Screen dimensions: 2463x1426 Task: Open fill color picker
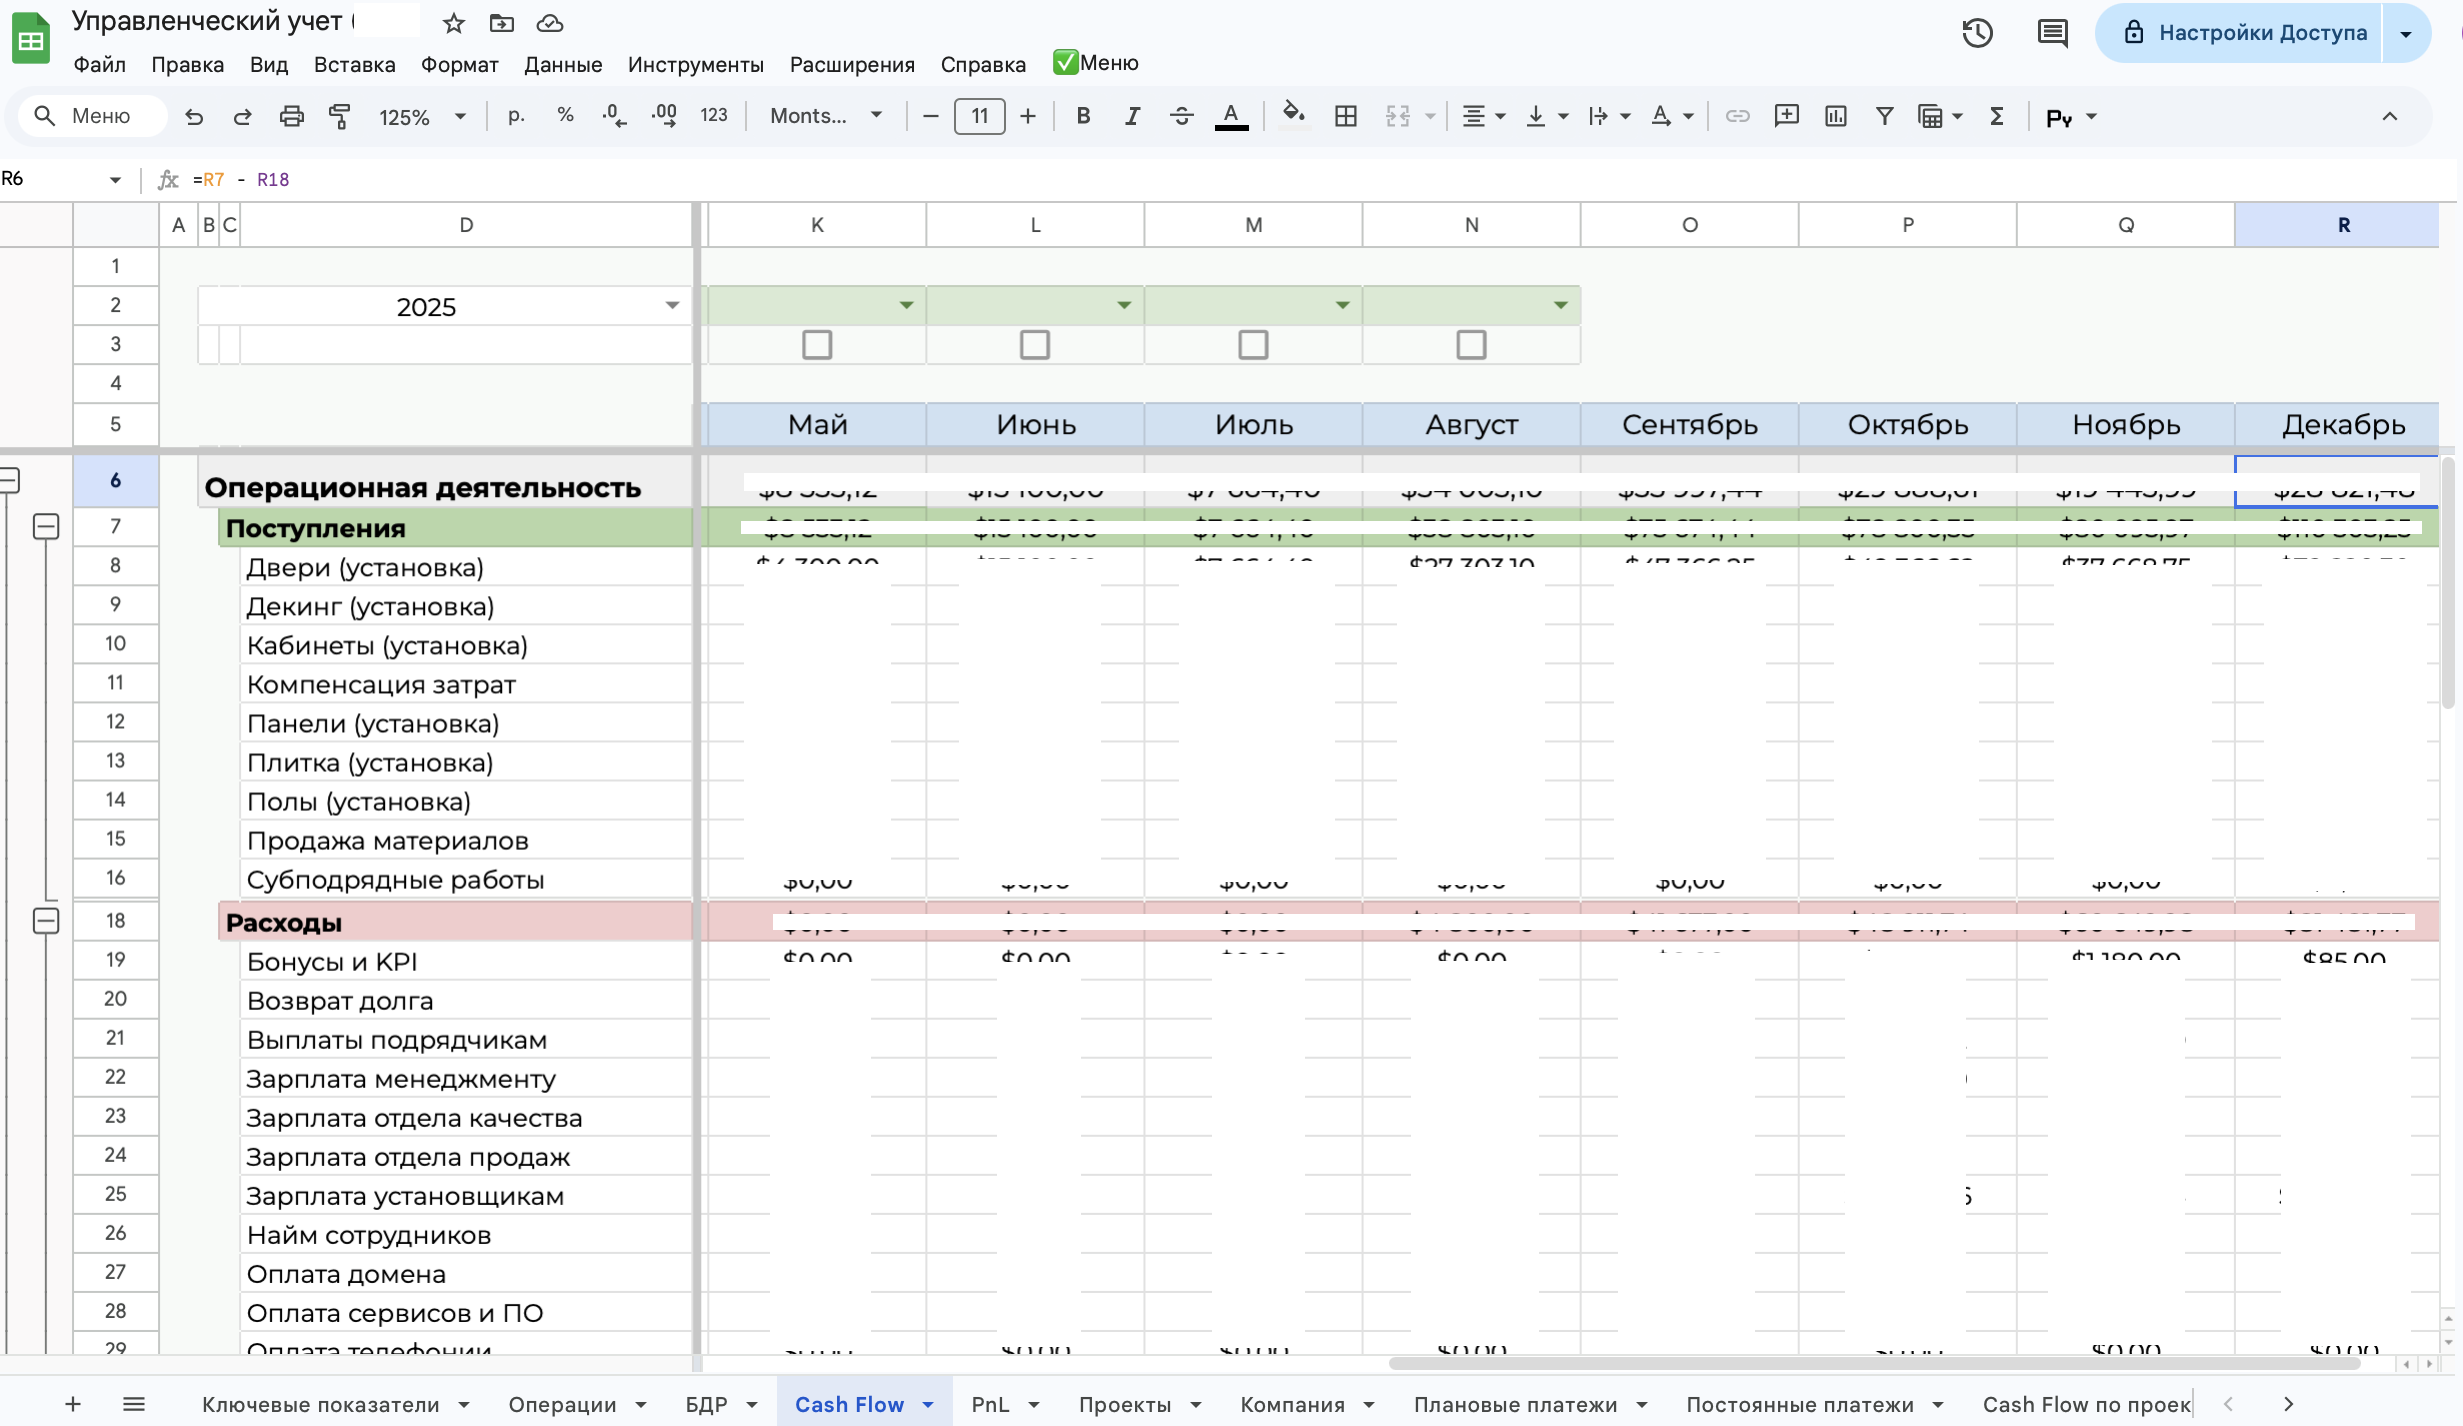click(1293, 116)
